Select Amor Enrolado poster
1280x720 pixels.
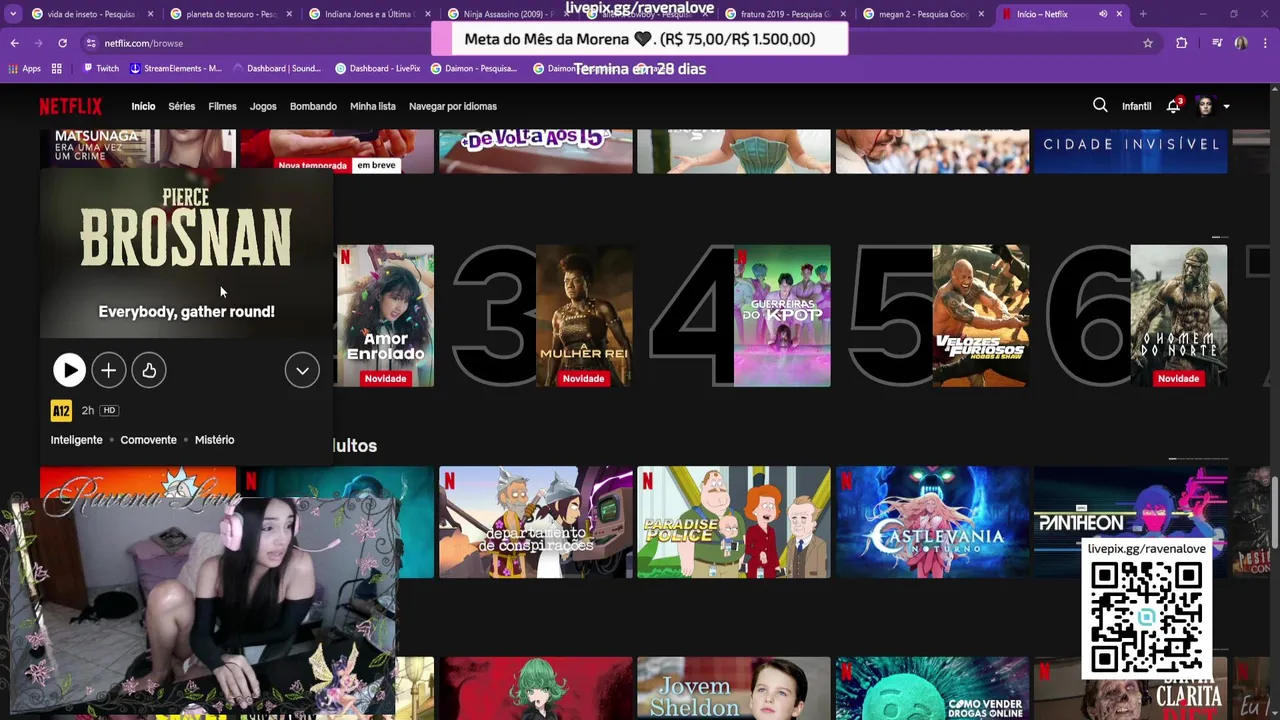pos(385,316)
